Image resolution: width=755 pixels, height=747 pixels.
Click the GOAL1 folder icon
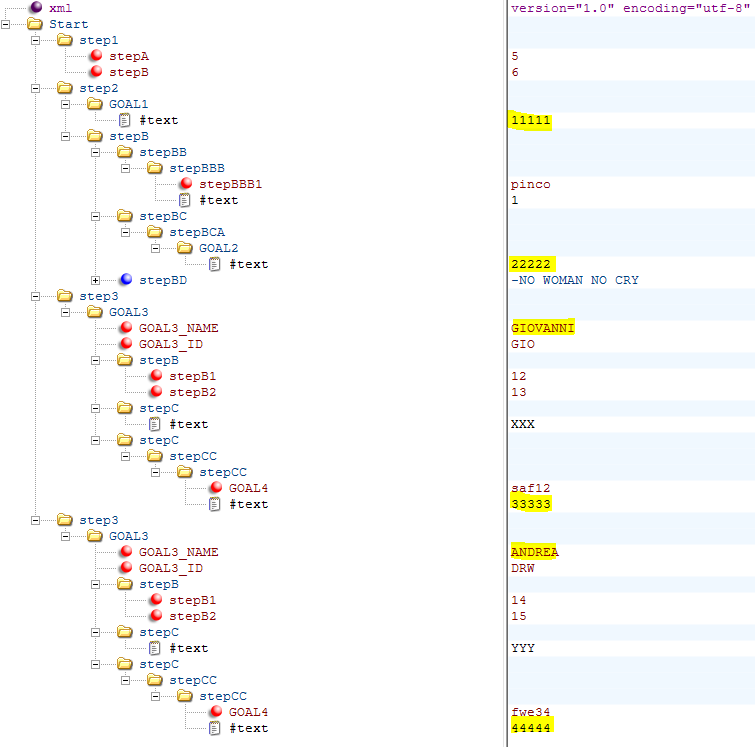coord(95,104)
